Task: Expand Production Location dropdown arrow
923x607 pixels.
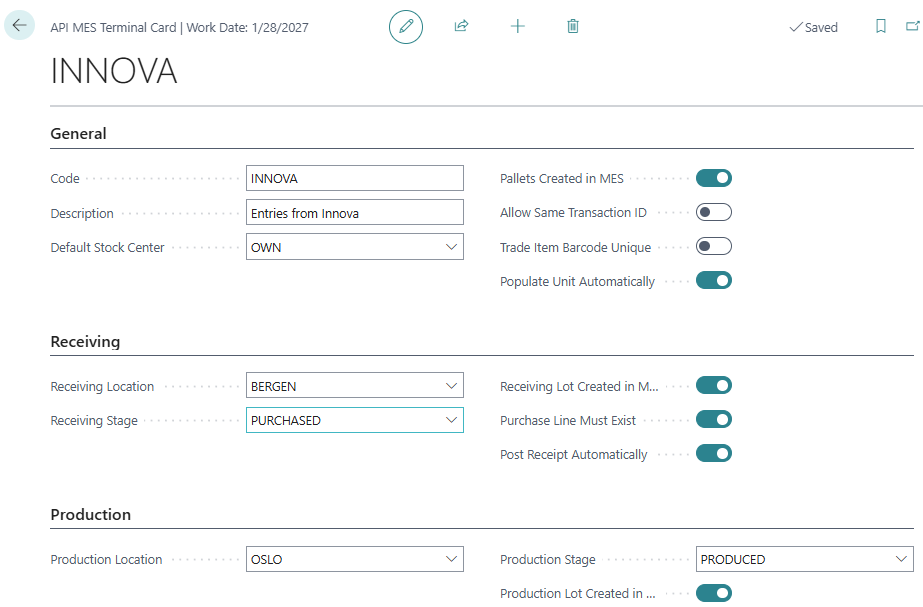Action: (x=451, y=559)
